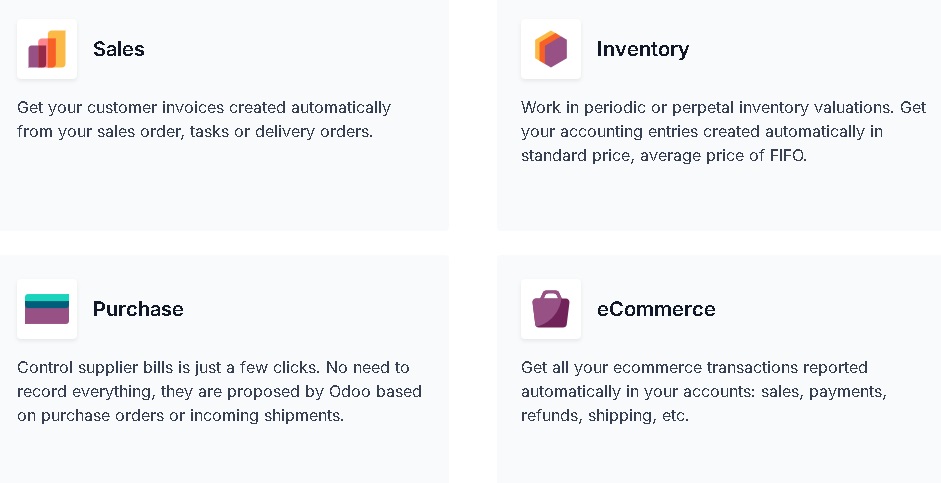Select the Inventory valuations description paragraph
Image resolution: width=941 pixels, height=483 pixels.
pos(723,131)
